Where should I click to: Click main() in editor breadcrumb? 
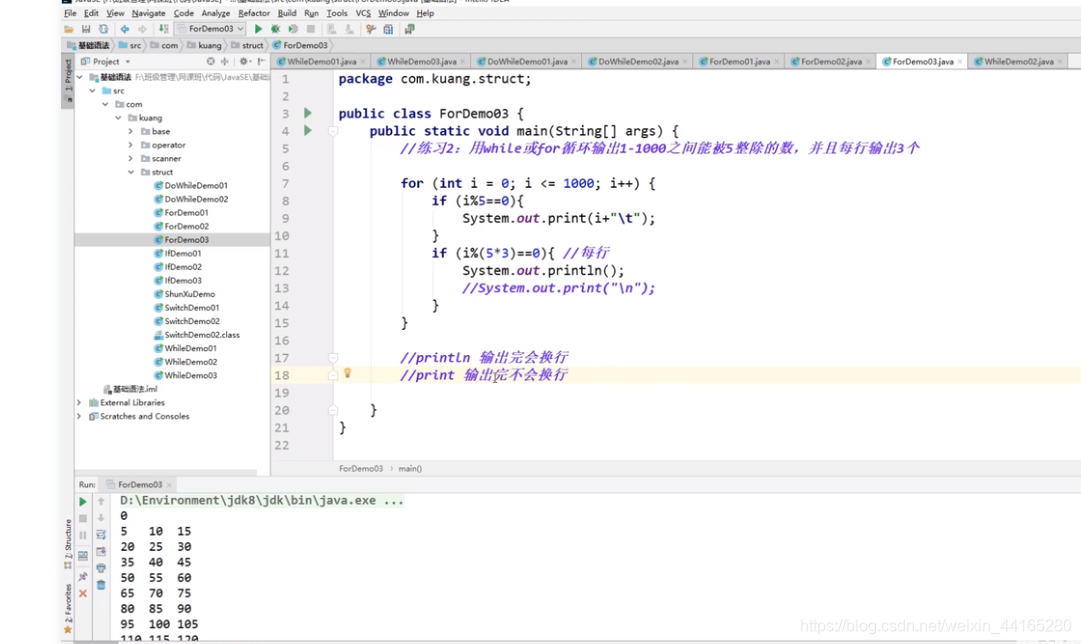(x=410, y=469)
